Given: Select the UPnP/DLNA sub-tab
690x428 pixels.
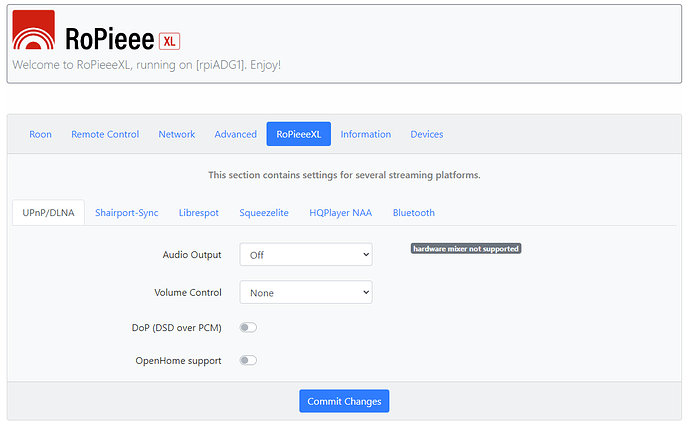Looking at the screenshot, I should [48, 213].
